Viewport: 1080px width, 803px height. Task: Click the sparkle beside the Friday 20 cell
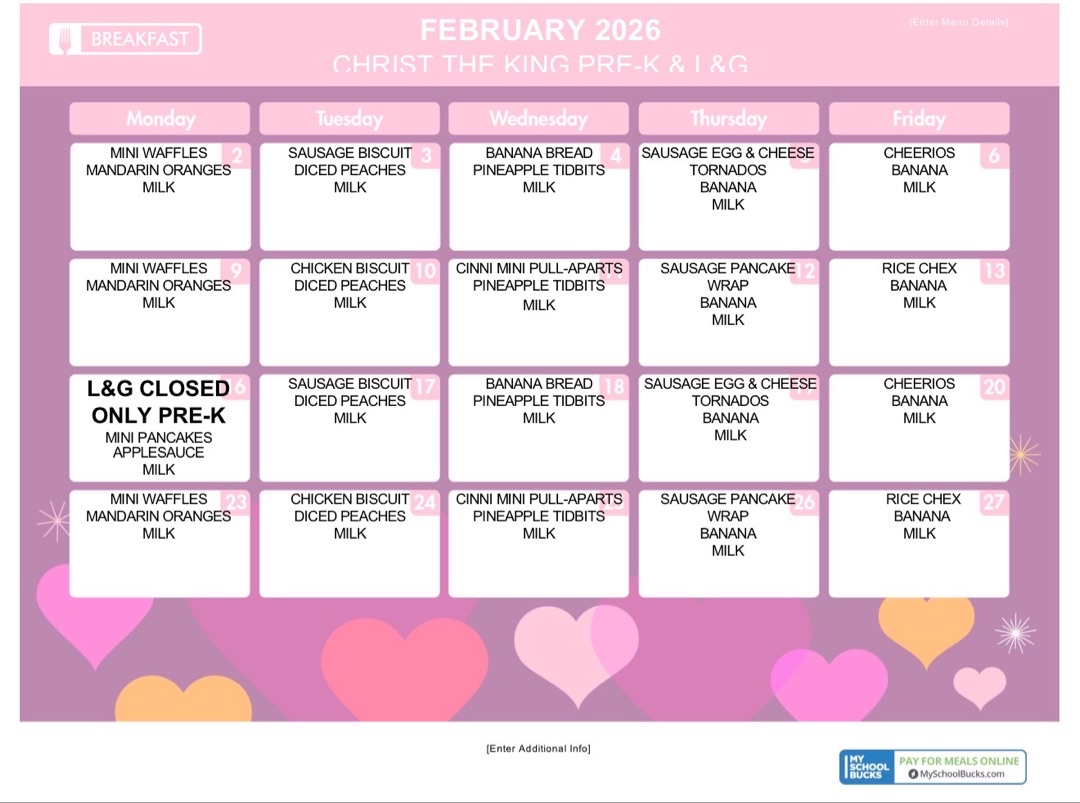pyautogui.click(x=1023, y=455)
